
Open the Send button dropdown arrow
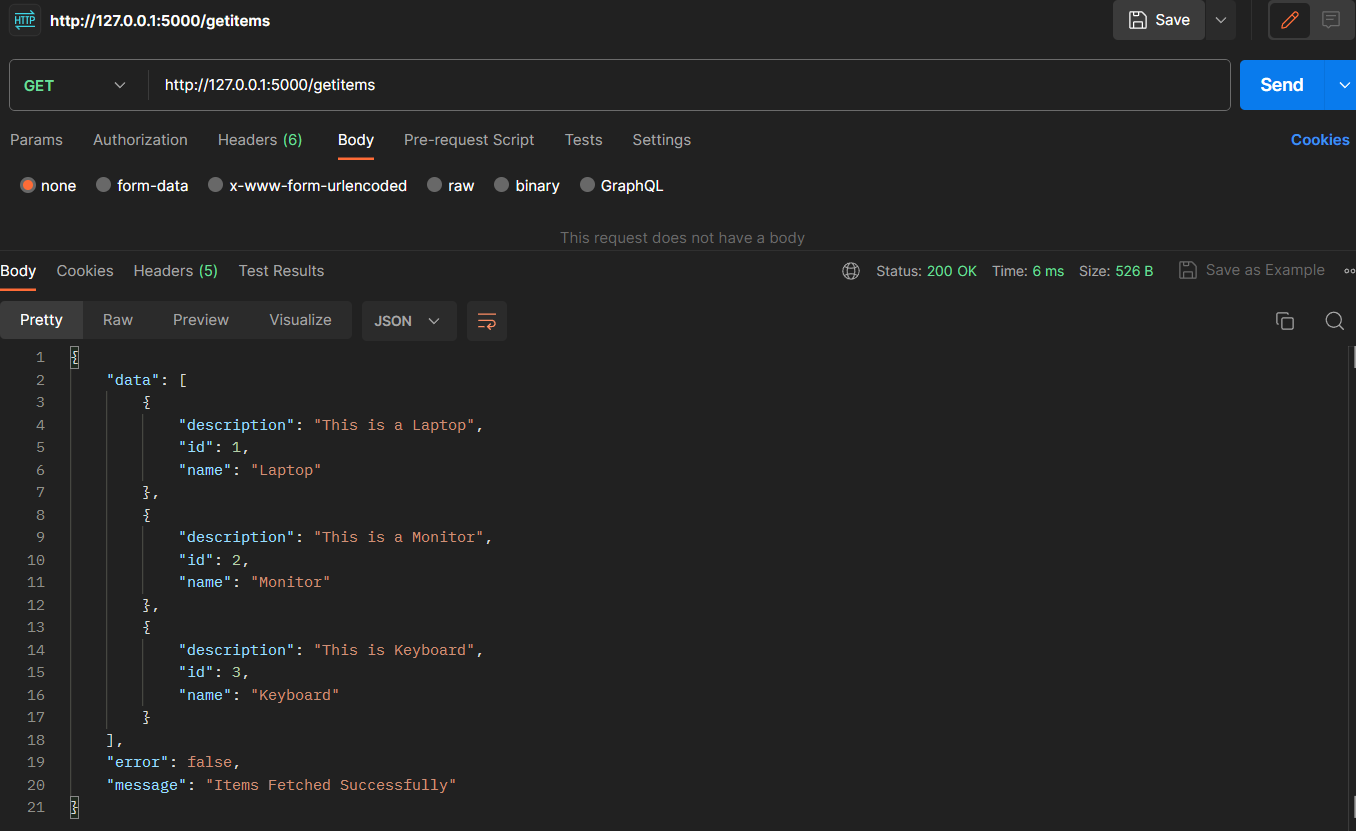1343,85
